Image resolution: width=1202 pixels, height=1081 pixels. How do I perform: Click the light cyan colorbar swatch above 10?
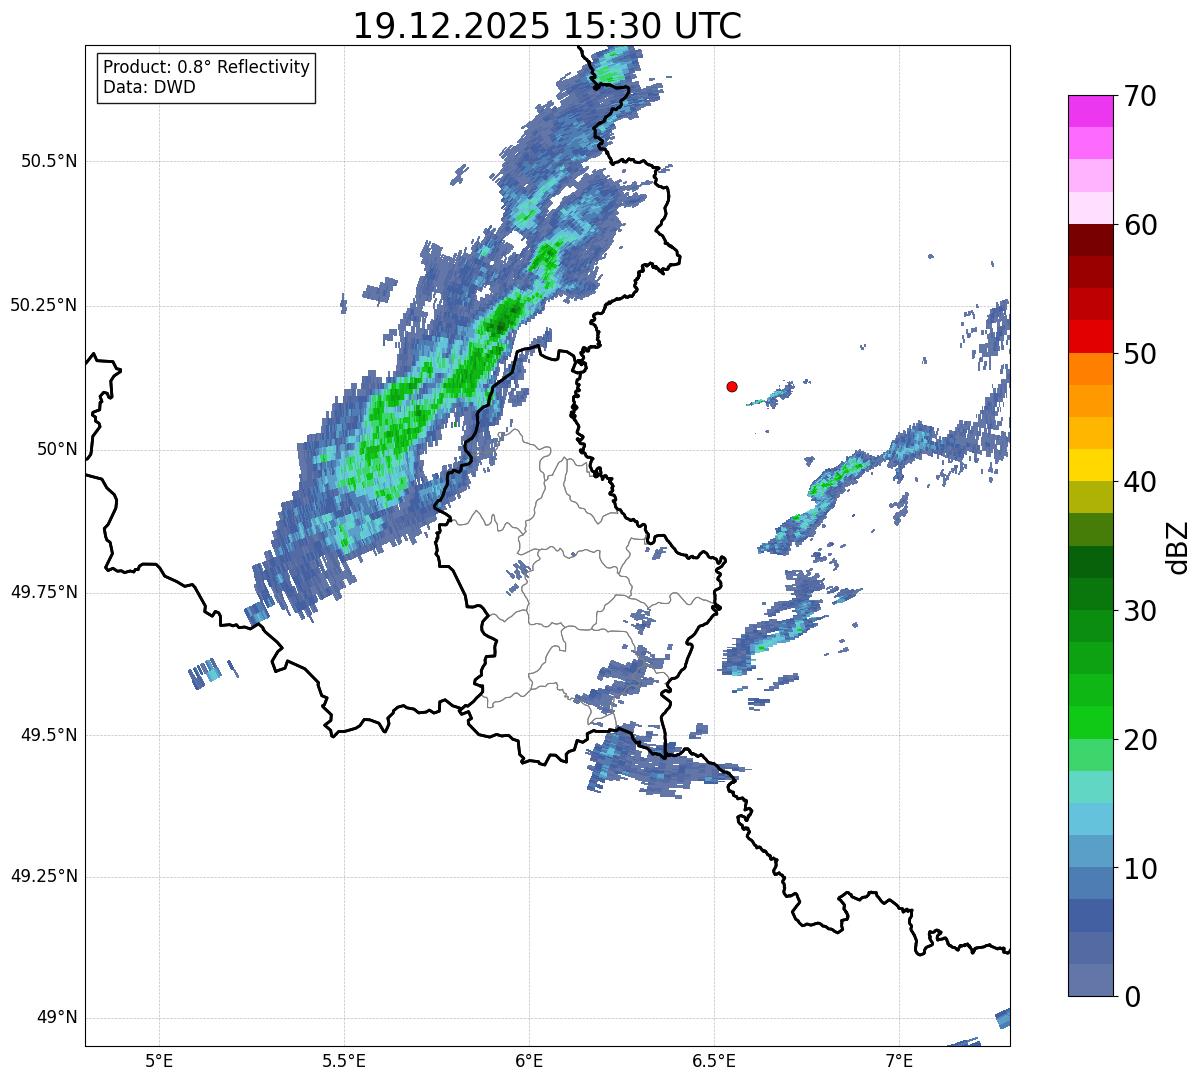point(1090,819)
